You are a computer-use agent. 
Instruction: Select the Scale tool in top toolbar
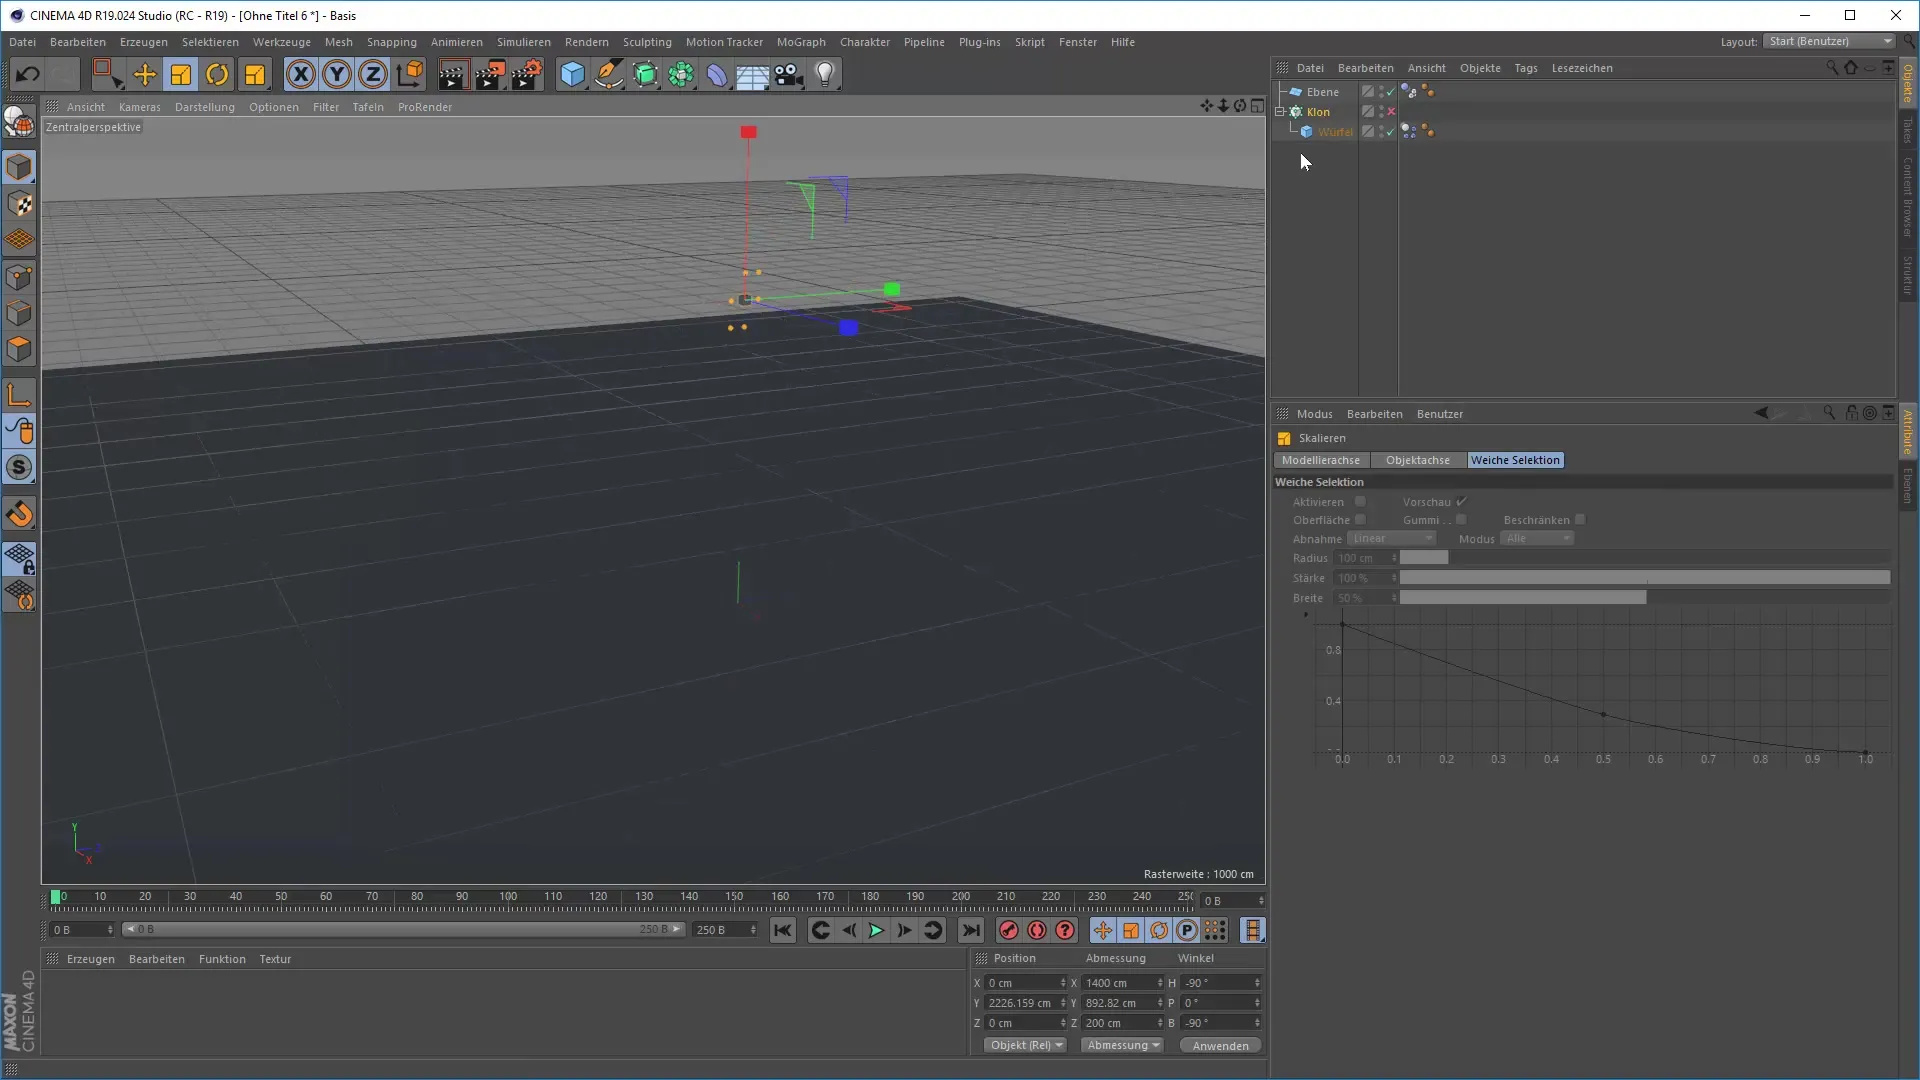pos(181,74)
